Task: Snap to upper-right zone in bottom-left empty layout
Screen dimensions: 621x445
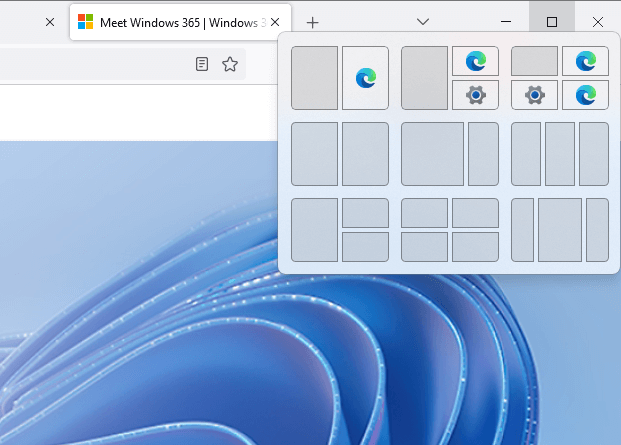Action: pyautogui.click(x=365, y=213)
